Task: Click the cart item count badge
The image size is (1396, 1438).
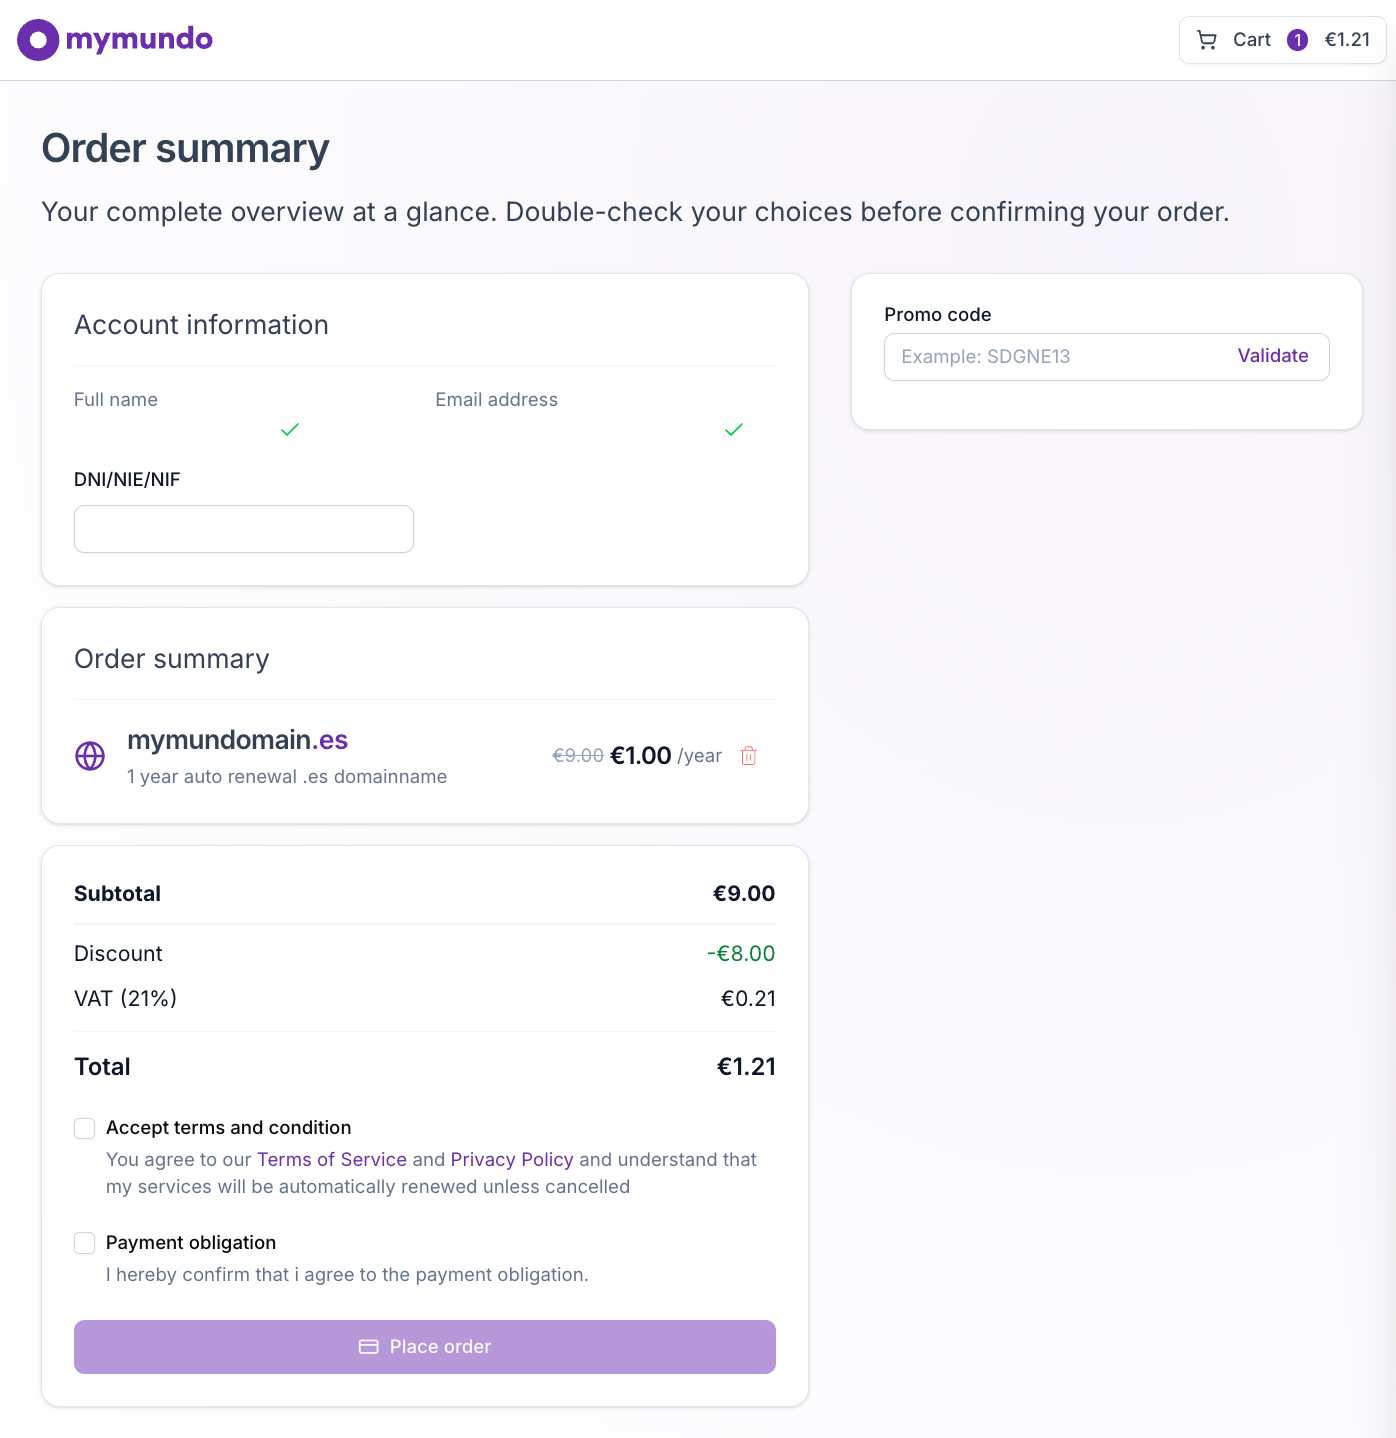Action: pyautogui.click(x=1297, y=40)
